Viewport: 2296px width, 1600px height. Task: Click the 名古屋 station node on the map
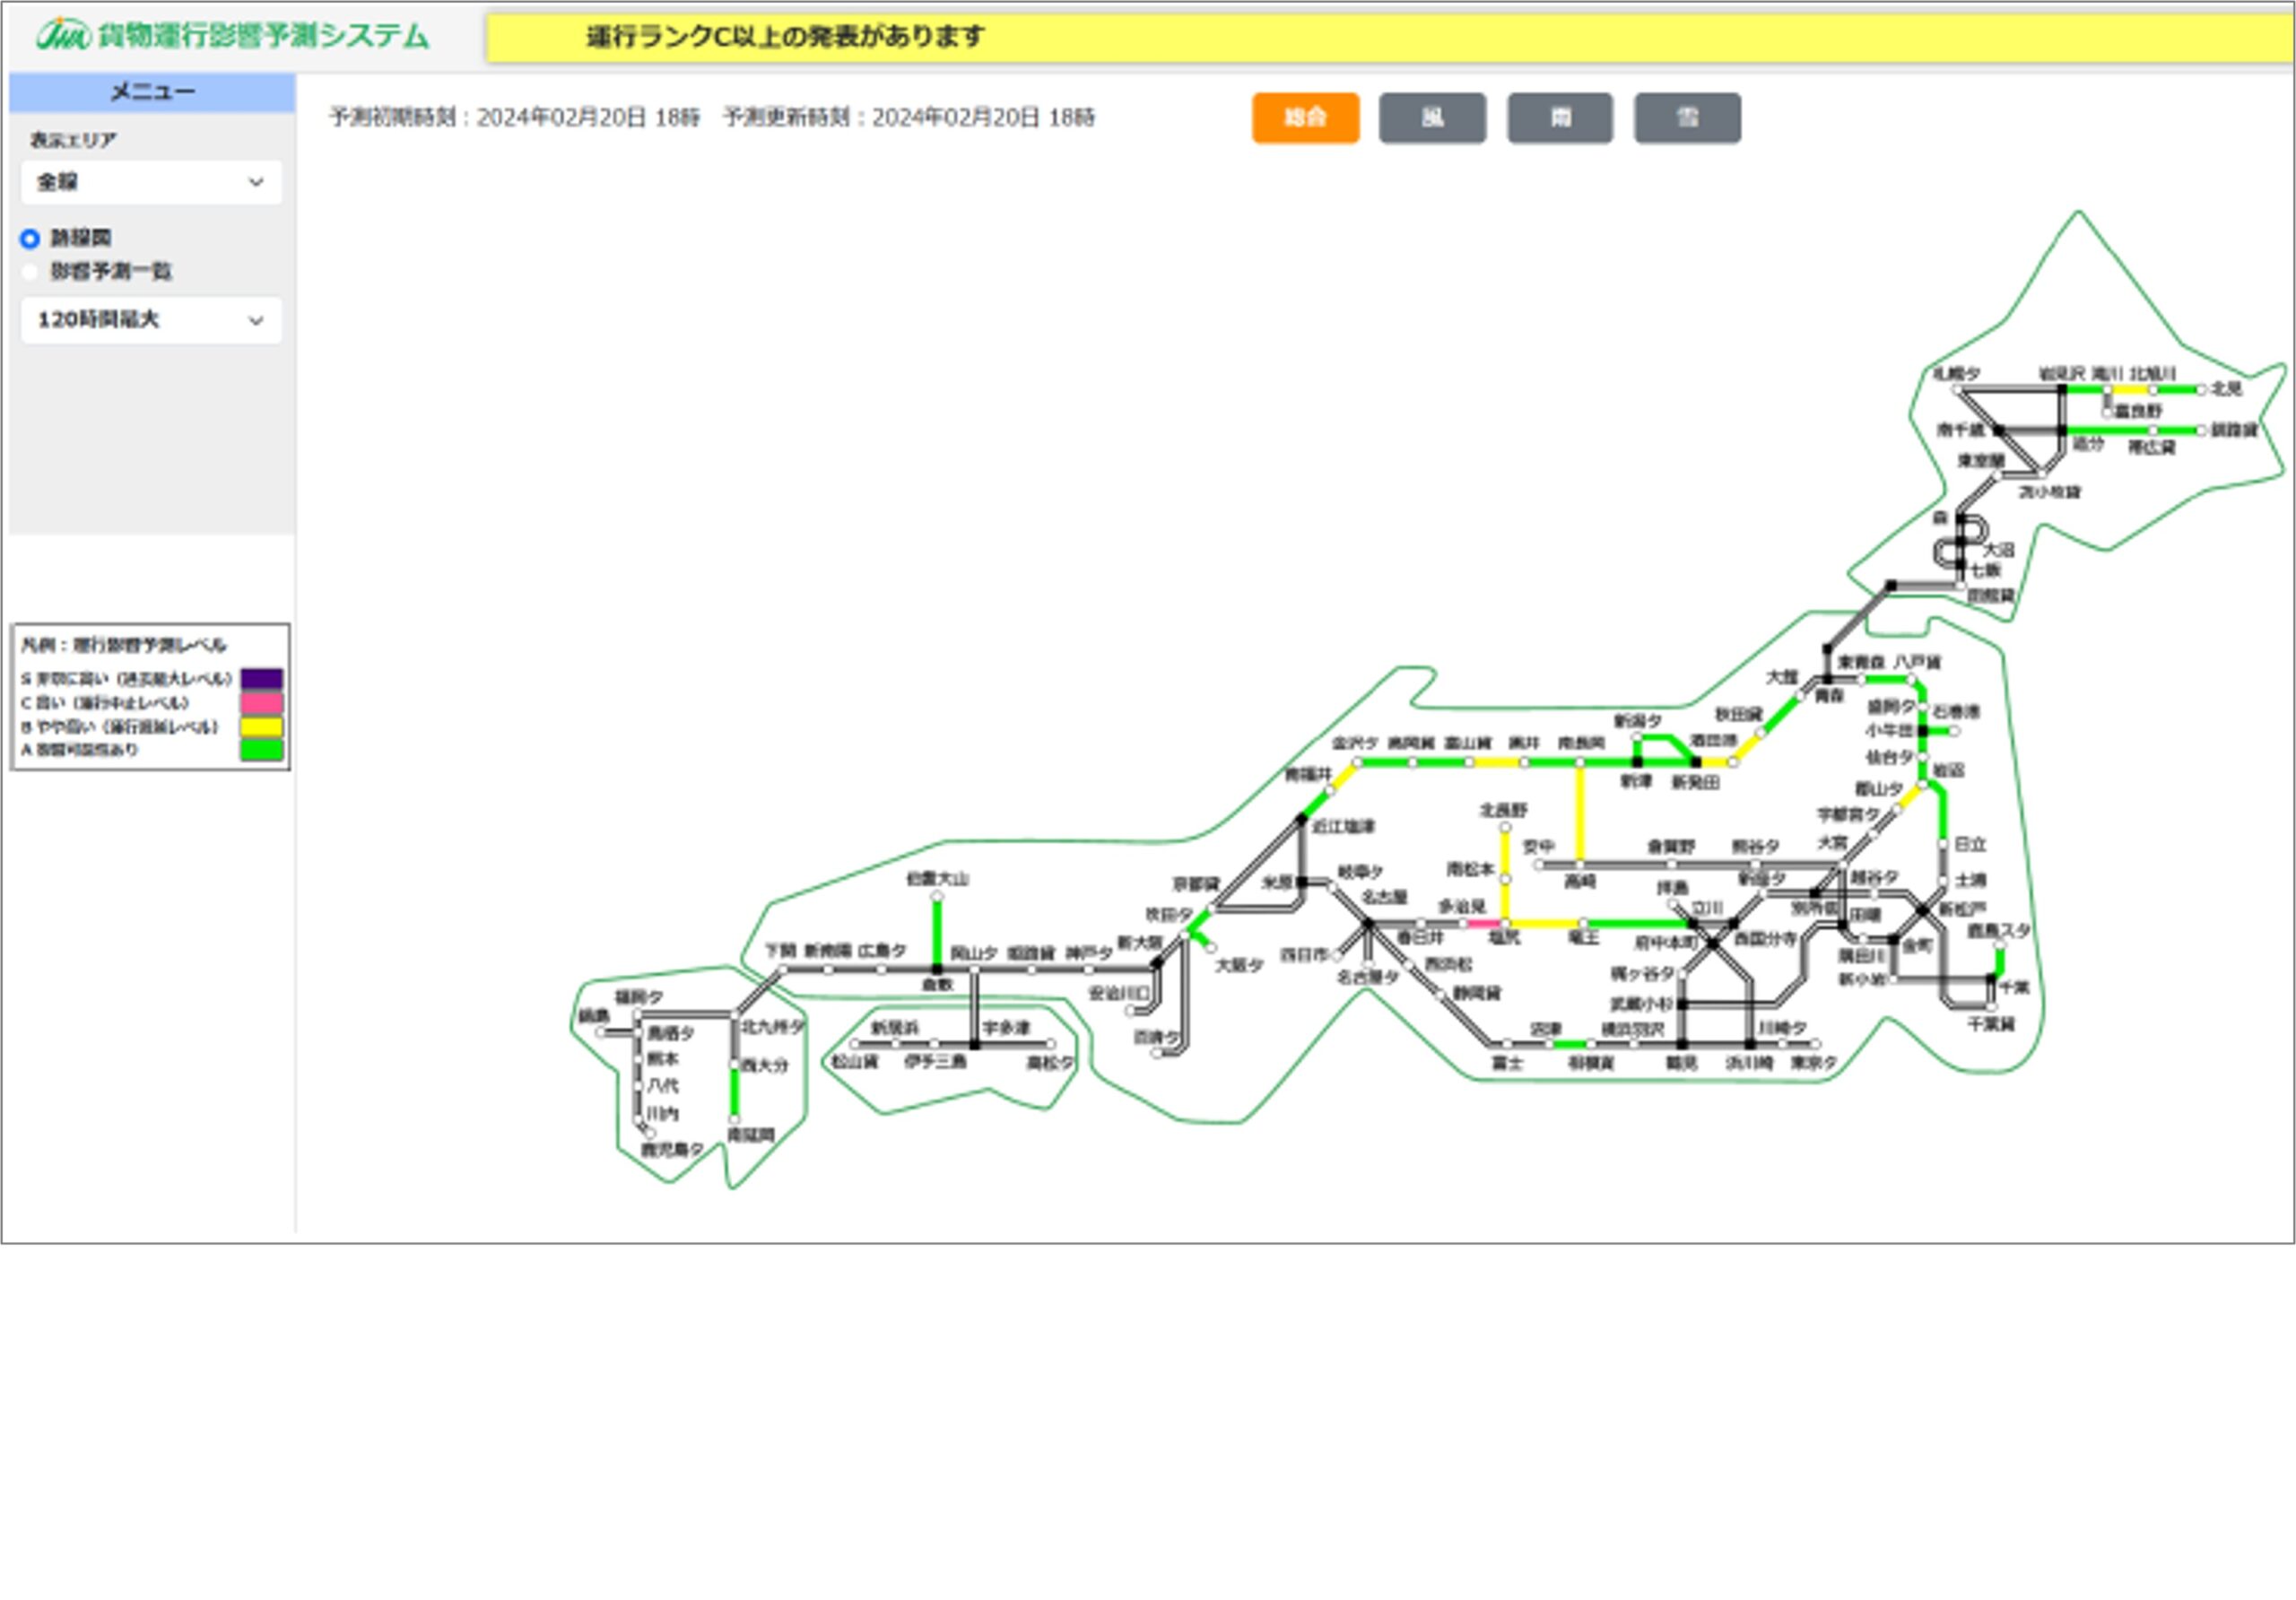[1369, 924]
